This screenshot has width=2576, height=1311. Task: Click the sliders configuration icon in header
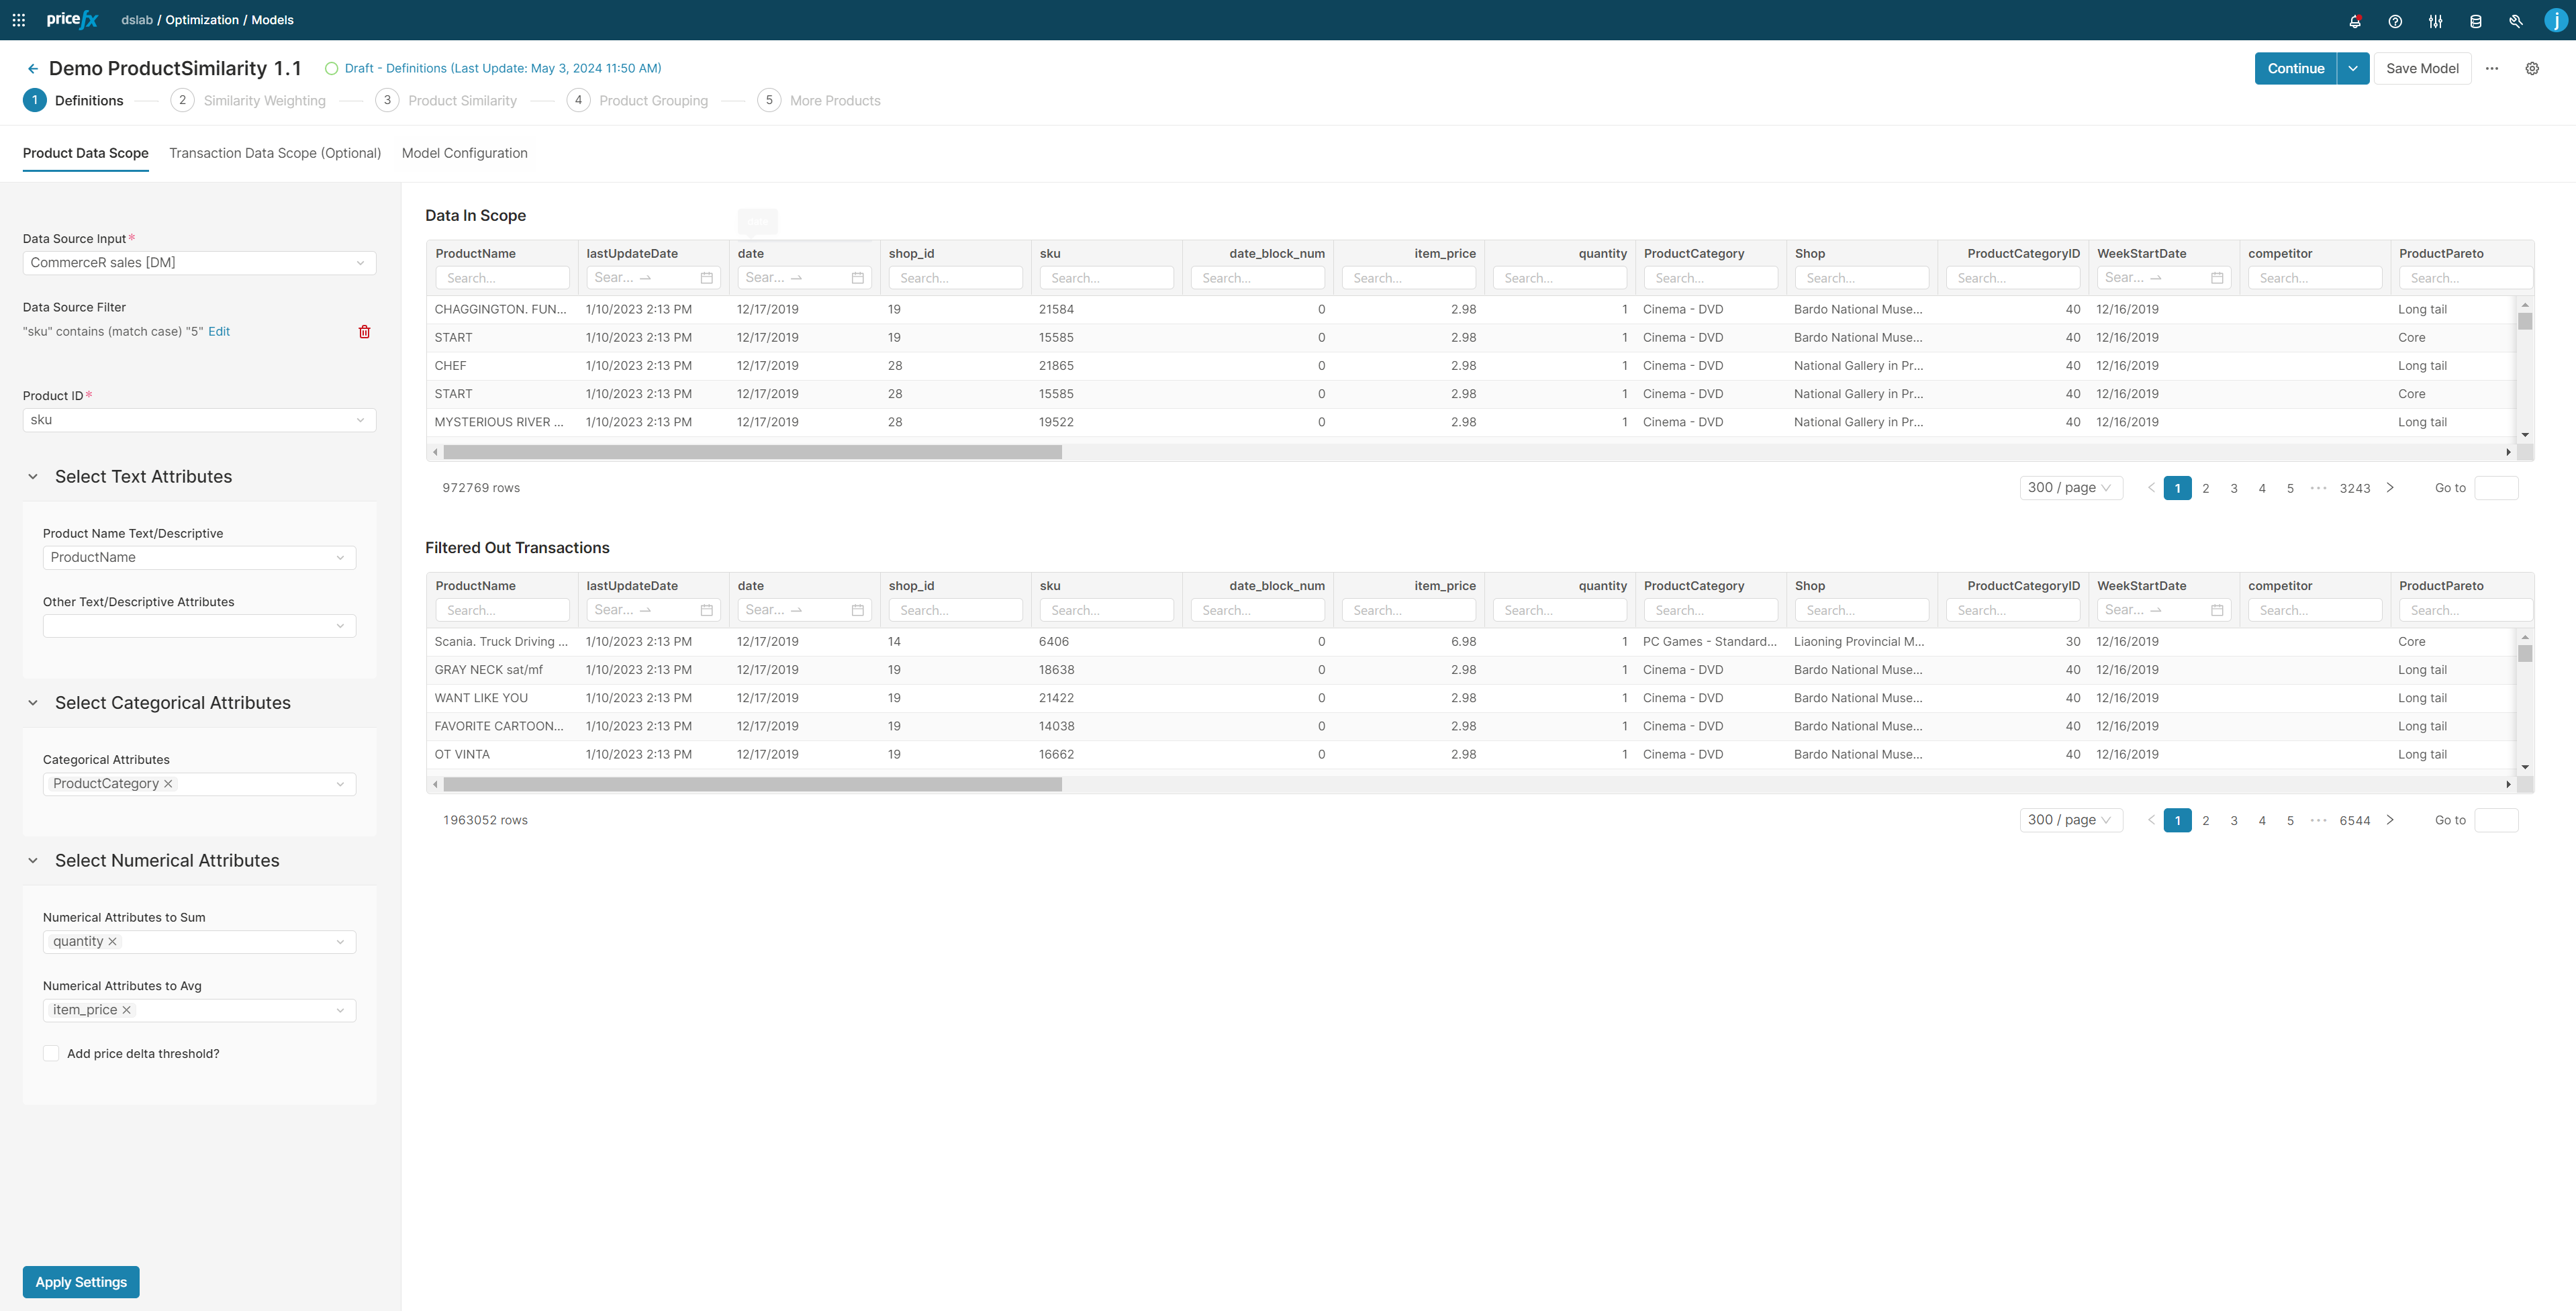coord(2435,21)
